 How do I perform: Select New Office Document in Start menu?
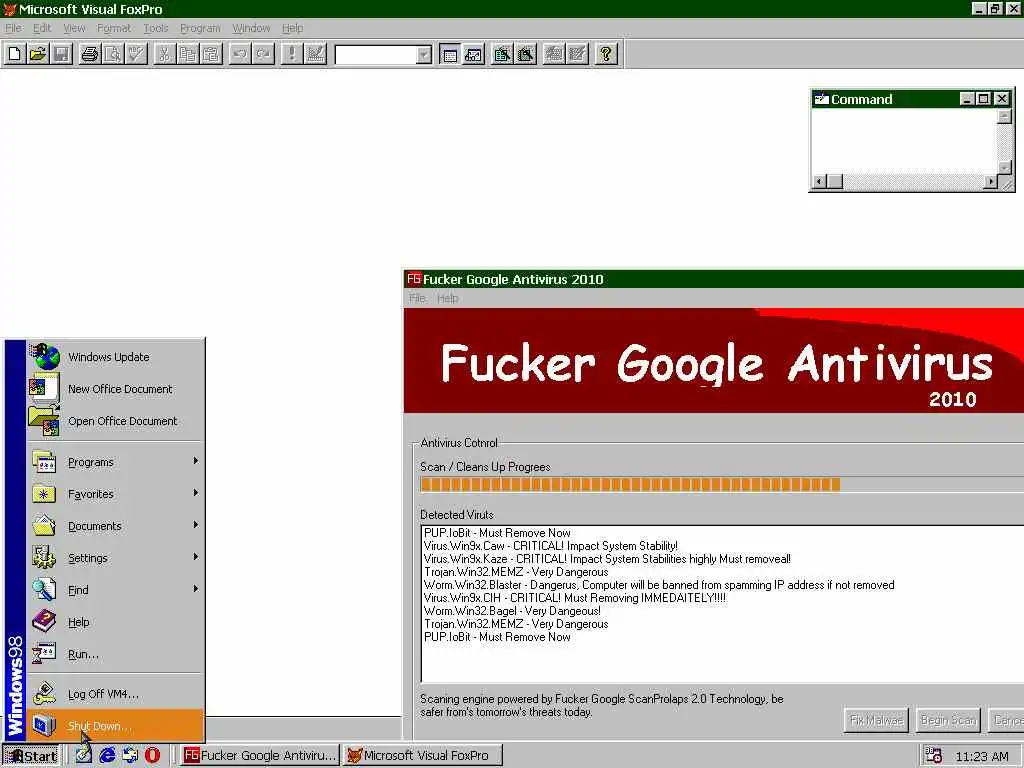pyautogui.click(x=115, y=389)
